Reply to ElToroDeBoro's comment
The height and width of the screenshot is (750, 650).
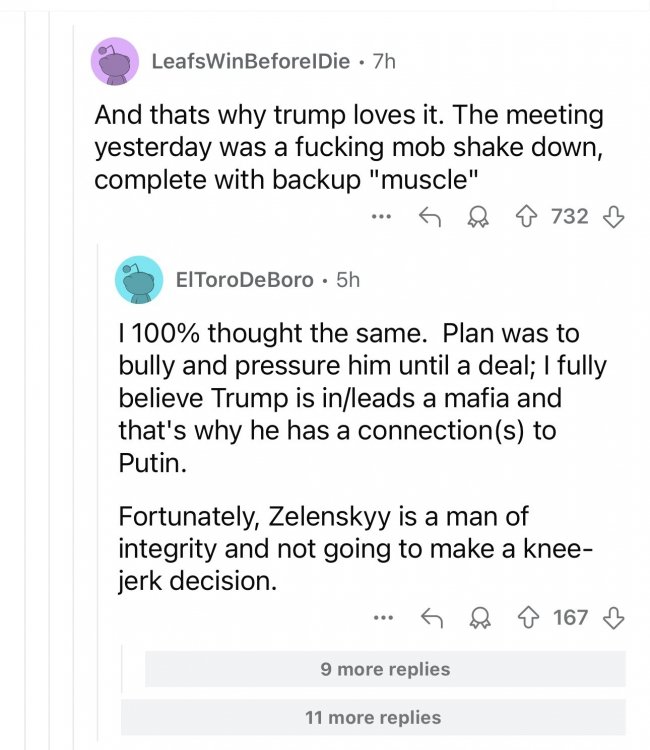[x=431, y=617]
